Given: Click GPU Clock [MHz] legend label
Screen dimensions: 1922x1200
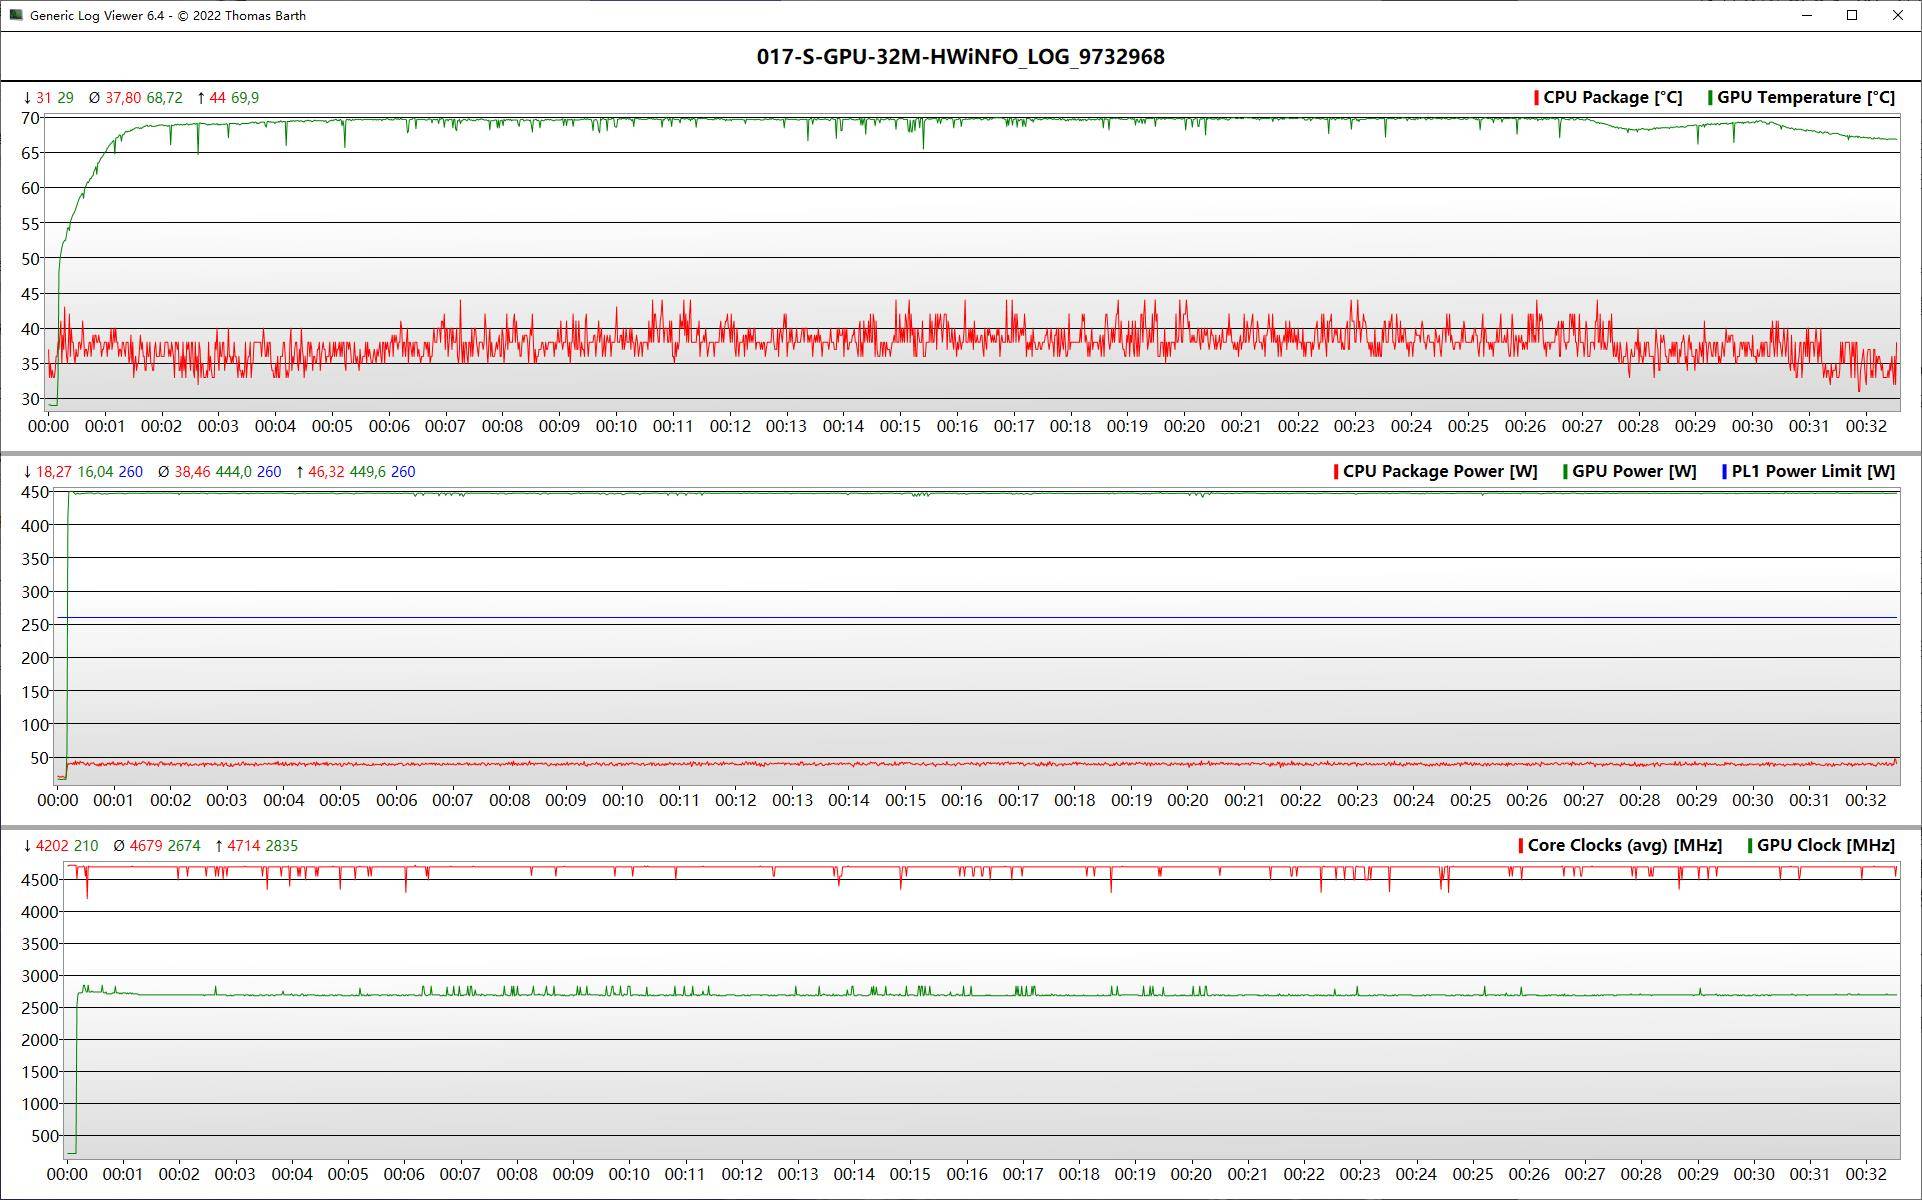Looking at the screenshot, I should pyautogui.click(x=1825, y=846).
